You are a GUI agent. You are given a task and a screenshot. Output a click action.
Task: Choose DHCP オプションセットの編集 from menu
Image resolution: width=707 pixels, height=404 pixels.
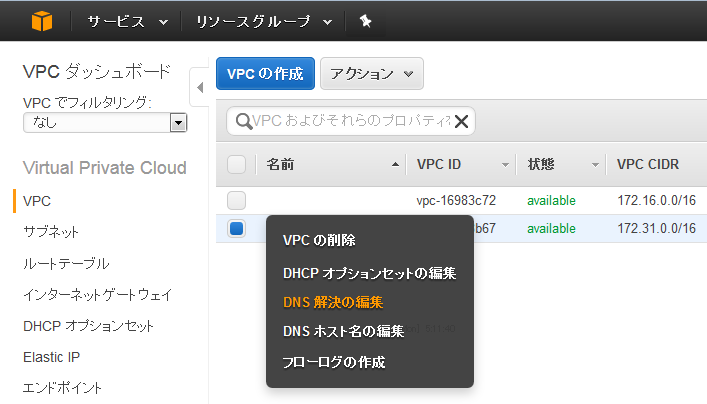(369, 273)
